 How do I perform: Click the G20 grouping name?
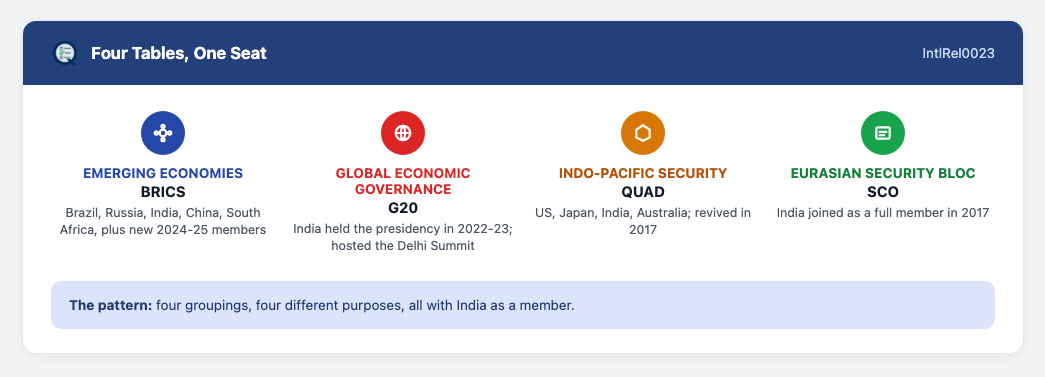click(x=403, y=208)
